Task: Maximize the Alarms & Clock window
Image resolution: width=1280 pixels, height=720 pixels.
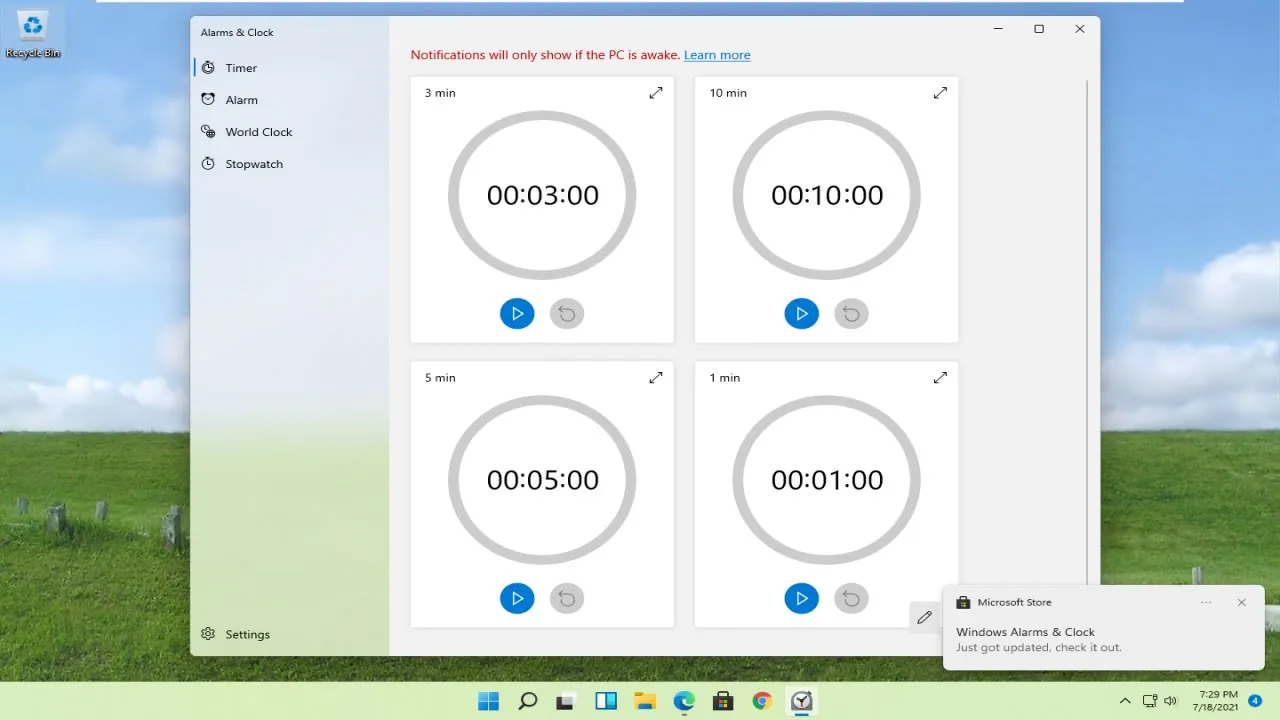Action: coord(1039,29)
